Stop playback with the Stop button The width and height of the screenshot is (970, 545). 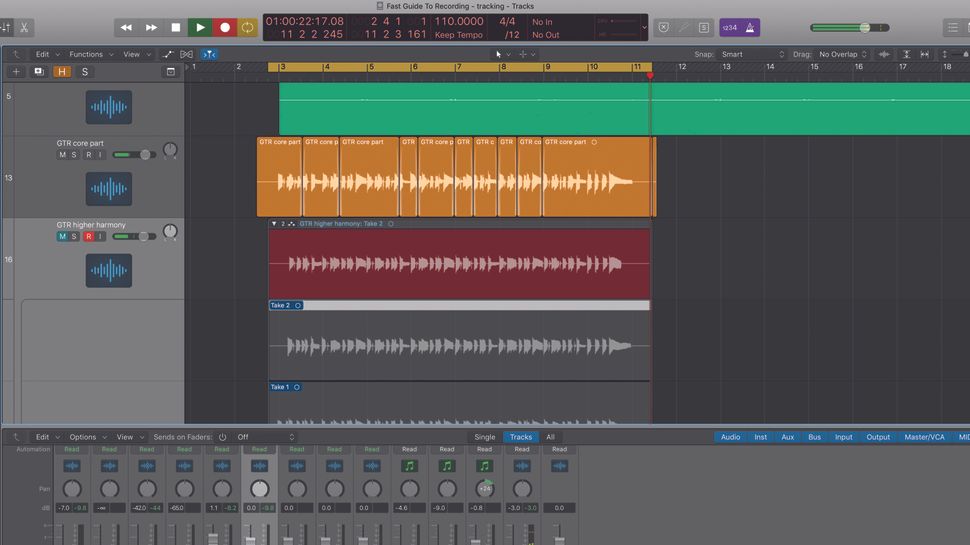(x=176, y=27)
